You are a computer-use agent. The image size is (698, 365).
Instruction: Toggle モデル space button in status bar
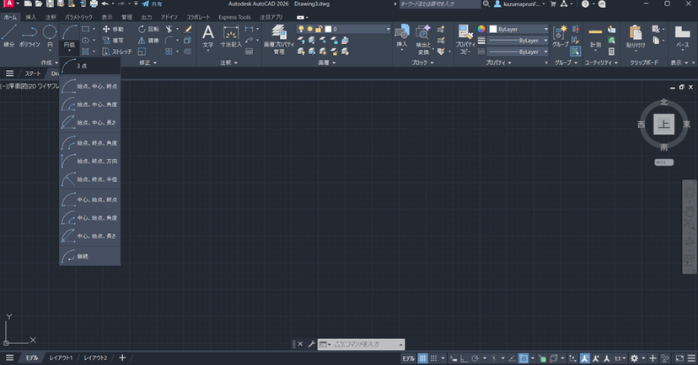click(x=408, y=358)
